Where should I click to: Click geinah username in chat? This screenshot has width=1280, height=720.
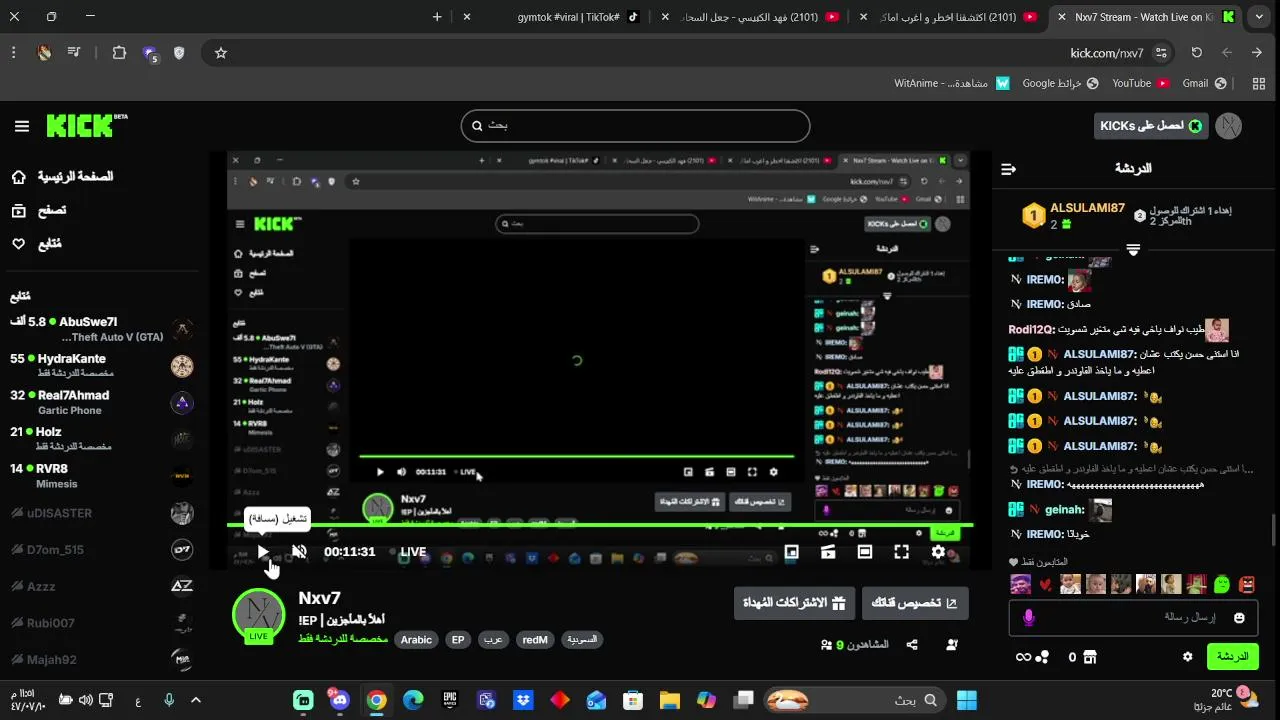(x=1064, y=510)
